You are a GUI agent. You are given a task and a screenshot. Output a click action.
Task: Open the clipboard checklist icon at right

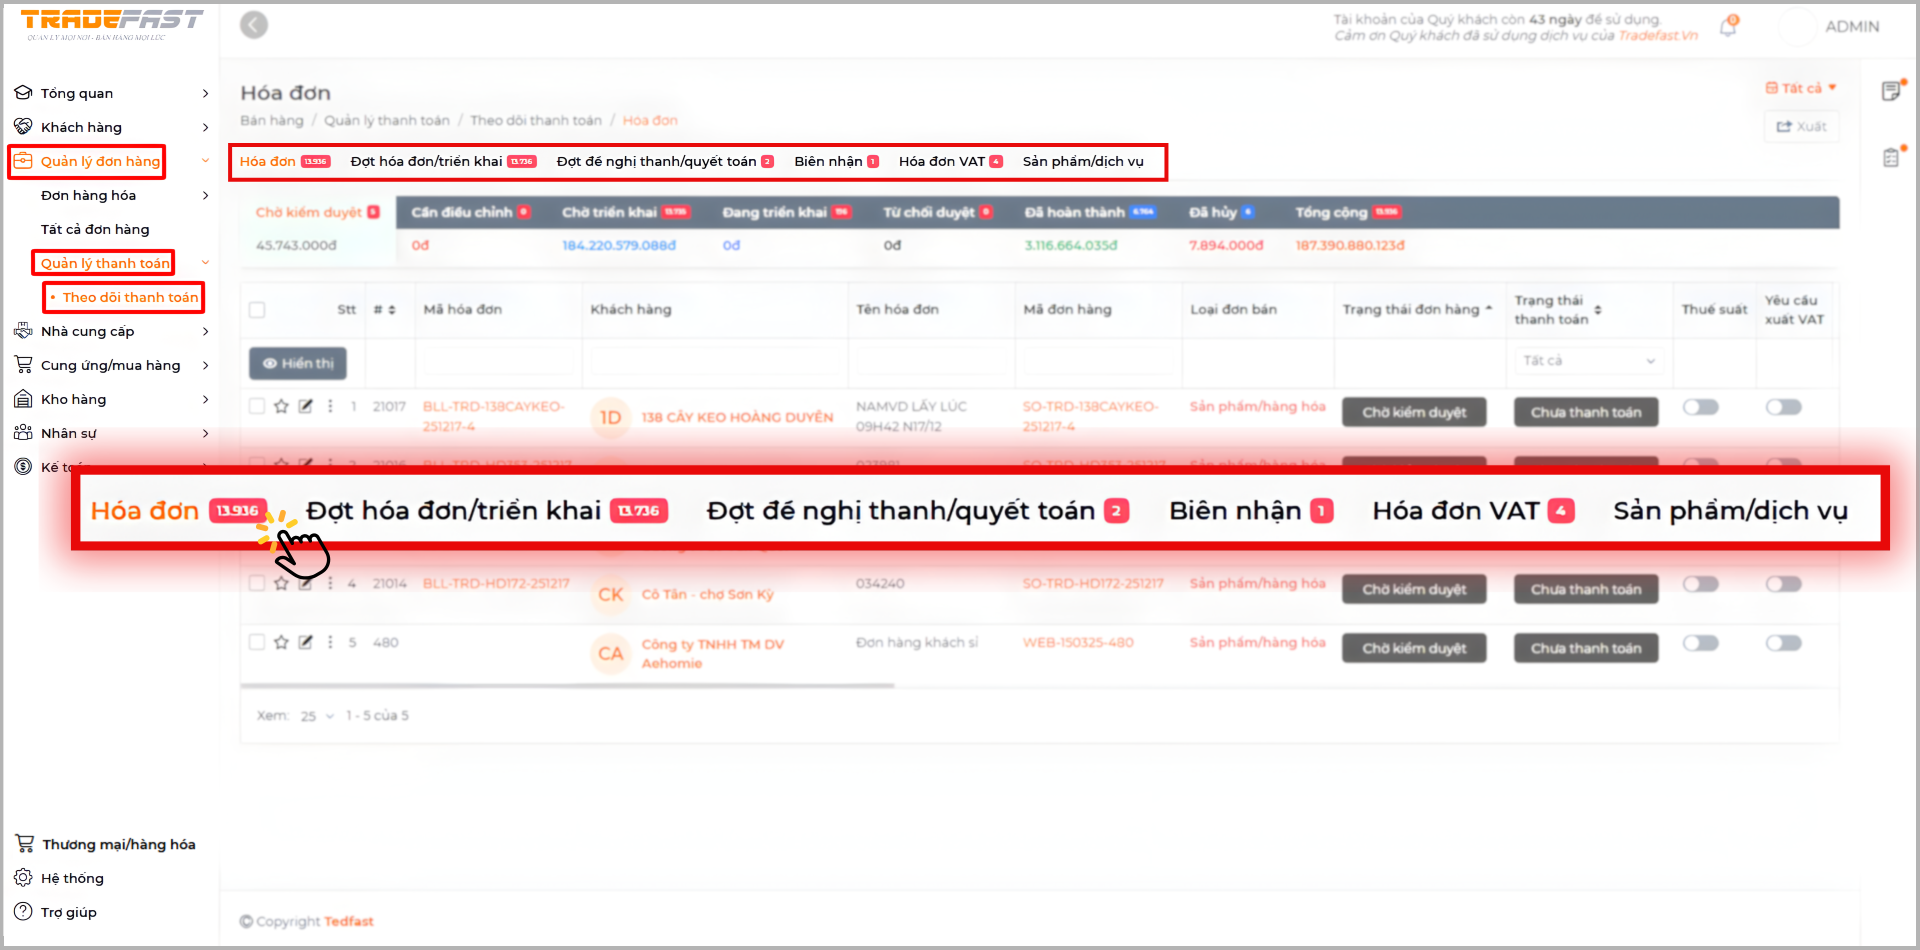point(1891,157)
